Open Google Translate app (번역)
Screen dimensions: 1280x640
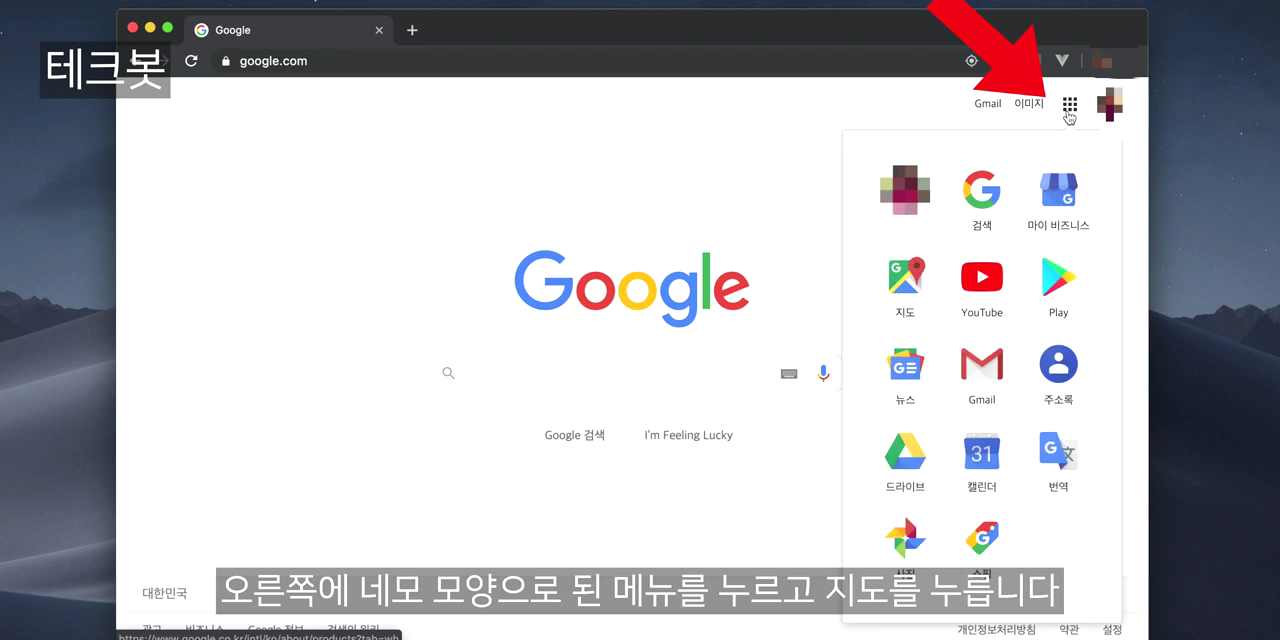(1058, 462)
